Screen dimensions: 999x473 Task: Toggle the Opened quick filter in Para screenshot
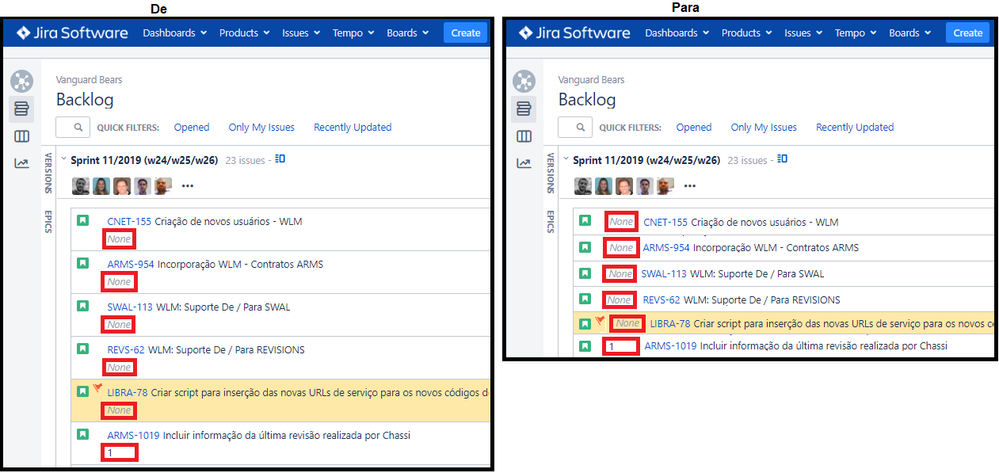[x=694, y=127]
